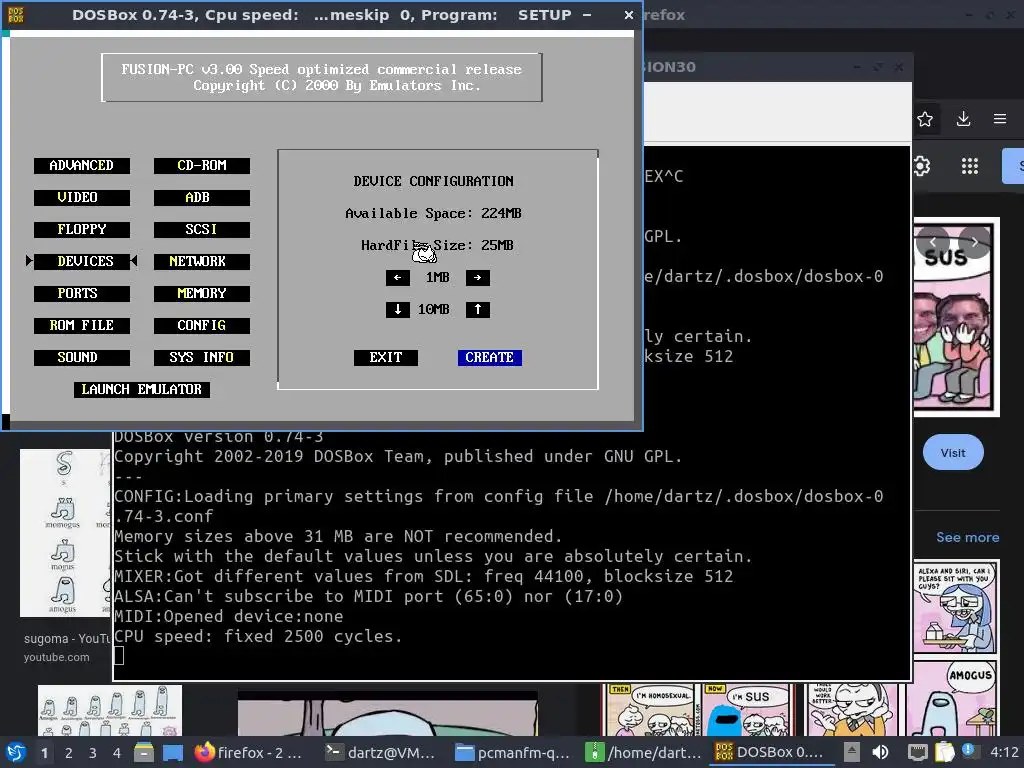
Task: Increase HardFile size by 1MB with right arrow
Action: [477, 278]
